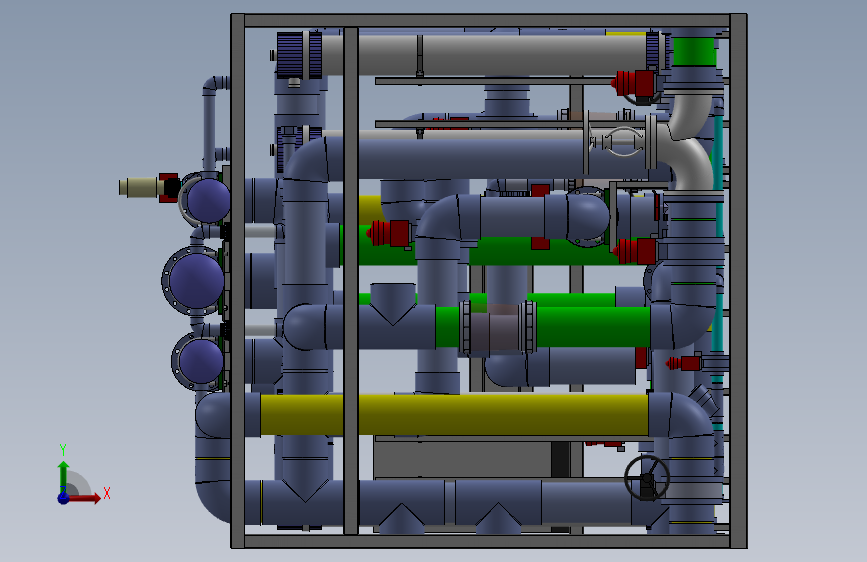Select the long gray cylinder along the top
Screen dimensions: 867x562
pyautogui.click(x=484, y=55)
